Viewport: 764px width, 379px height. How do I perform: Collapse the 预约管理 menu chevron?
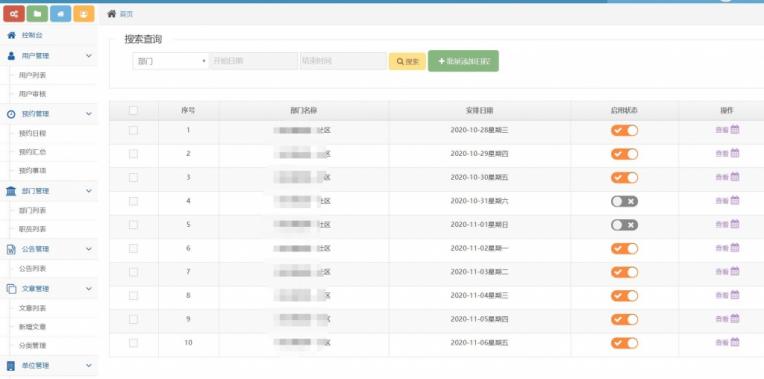(x=89, y=114)
